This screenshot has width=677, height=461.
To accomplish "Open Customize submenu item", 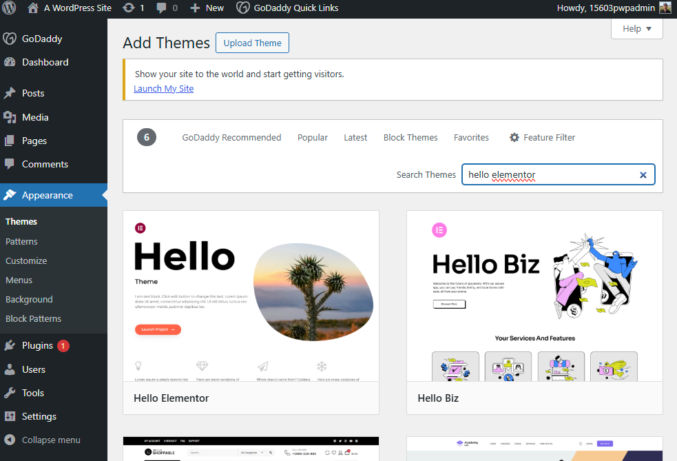I will tap(26, 261).
